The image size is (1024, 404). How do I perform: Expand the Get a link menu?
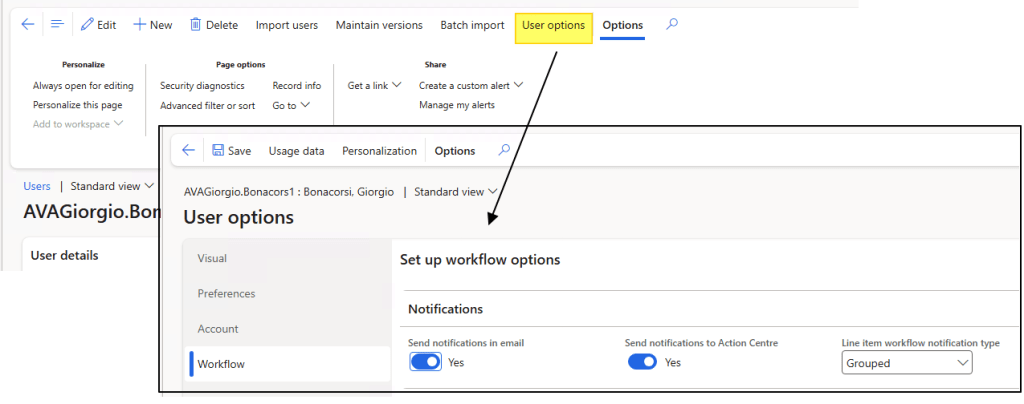(374, 86)
